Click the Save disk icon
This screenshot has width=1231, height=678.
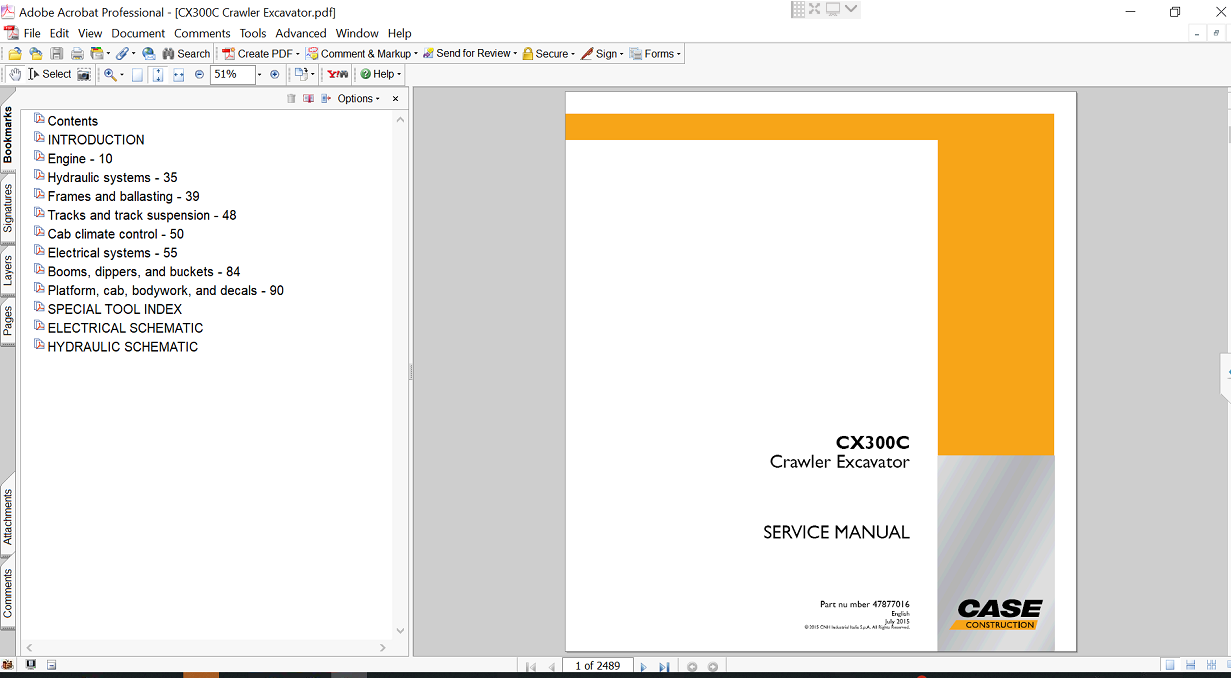pyautogui.click(x=57, y=54)
